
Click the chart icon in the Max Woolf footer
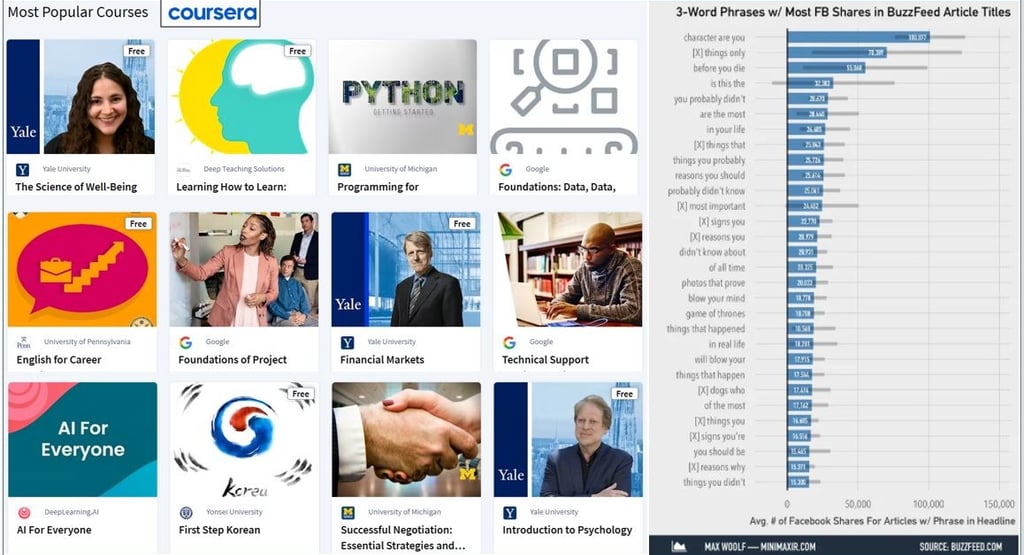(679, 547)
